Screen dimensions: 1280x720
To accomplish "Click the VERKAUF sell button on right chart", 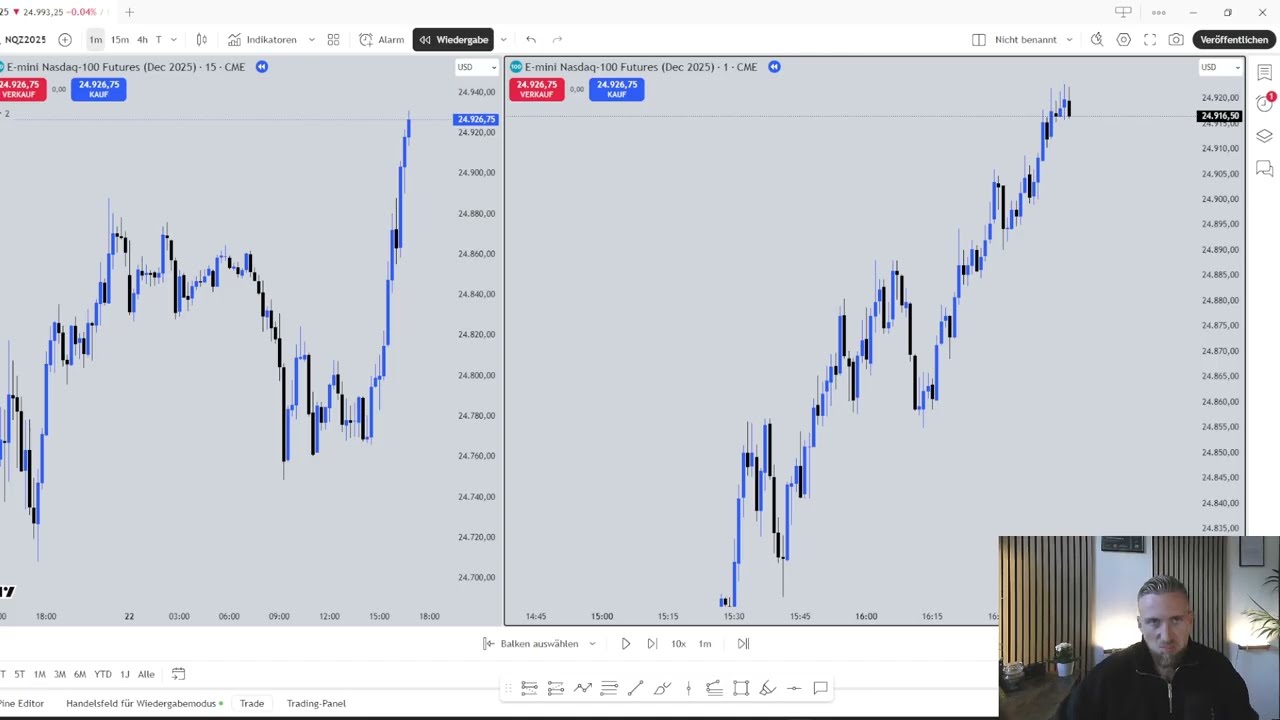I will [x=536, y=89].
